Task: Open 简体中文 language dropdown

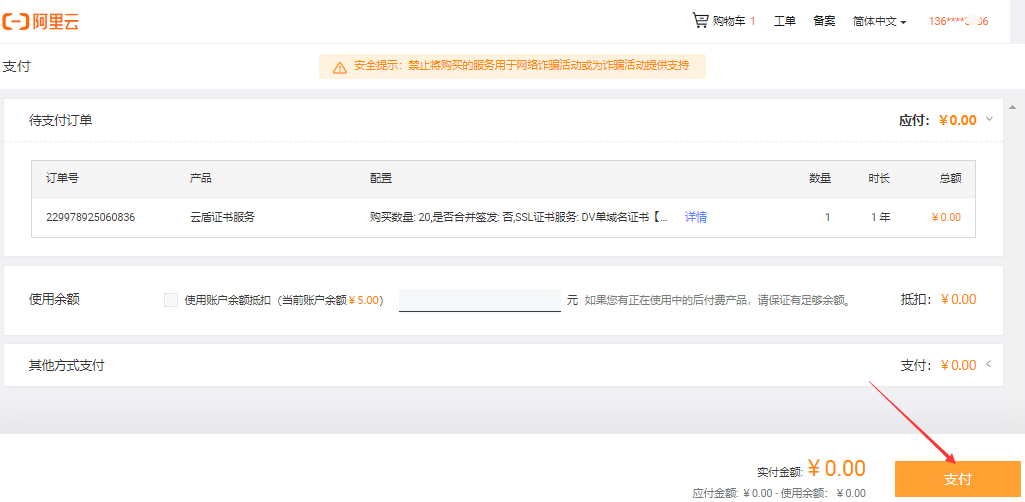Action: pos(879,21)
